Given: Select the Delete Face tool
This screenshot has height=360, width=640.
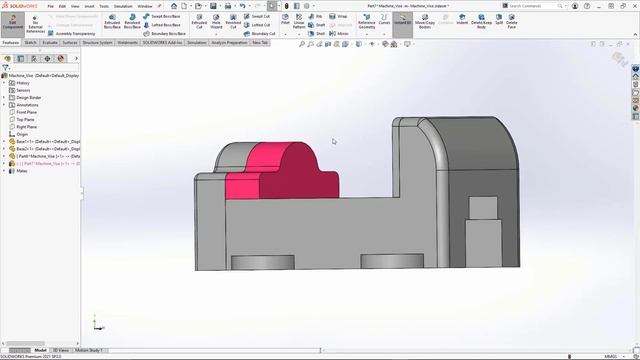Looking at the screenshot, I should [511, 21].
